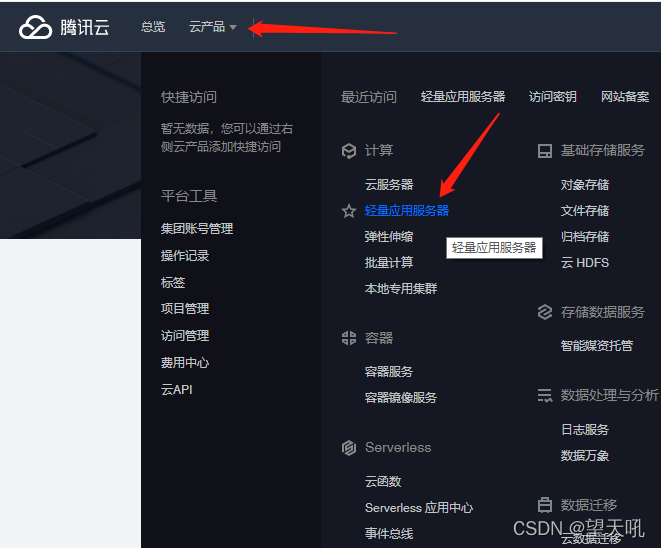This screenshot has height=548, width=661.
Task: Open 访问密钥 from recent visits
Action: point(553,97)
